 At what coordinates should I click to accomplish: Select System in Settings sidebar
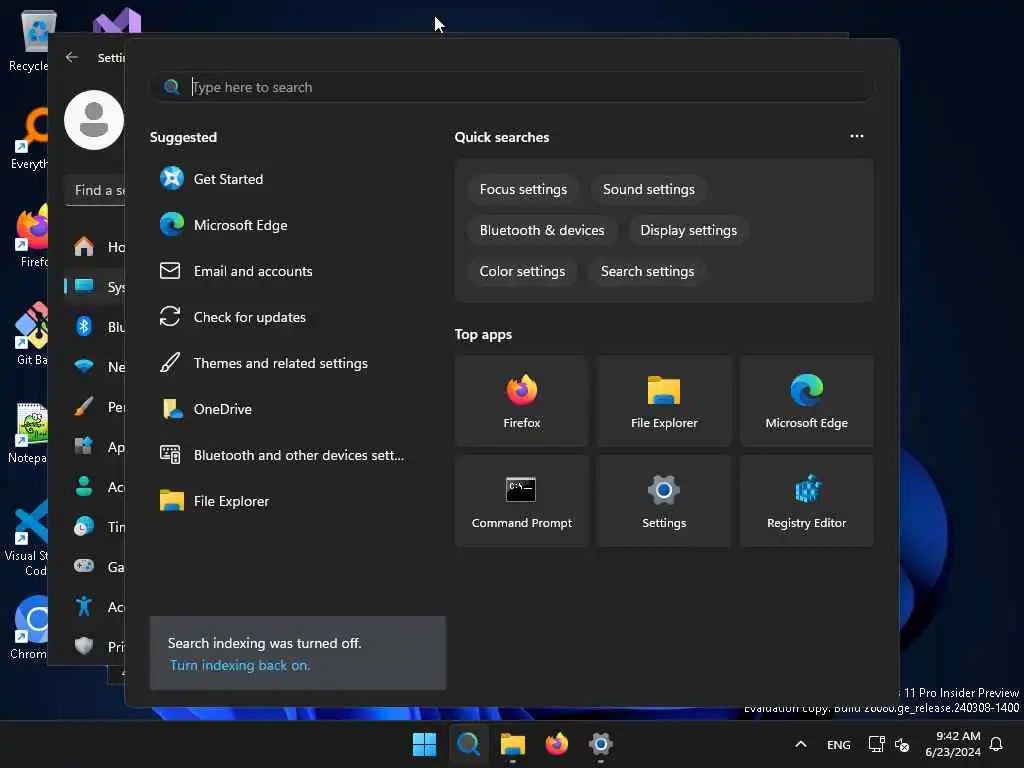coord(95,287)
